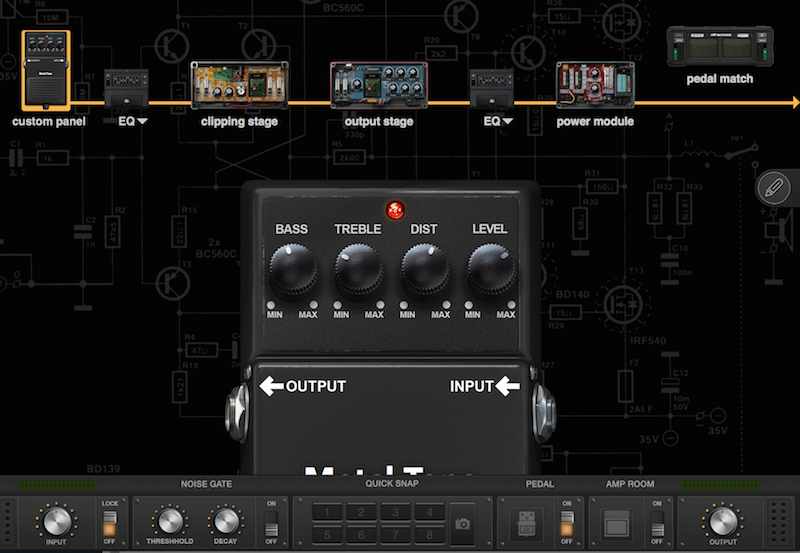Toggle the input Lock switch
The width and height of the screenshot is (800, 553).
coord(110,522)
